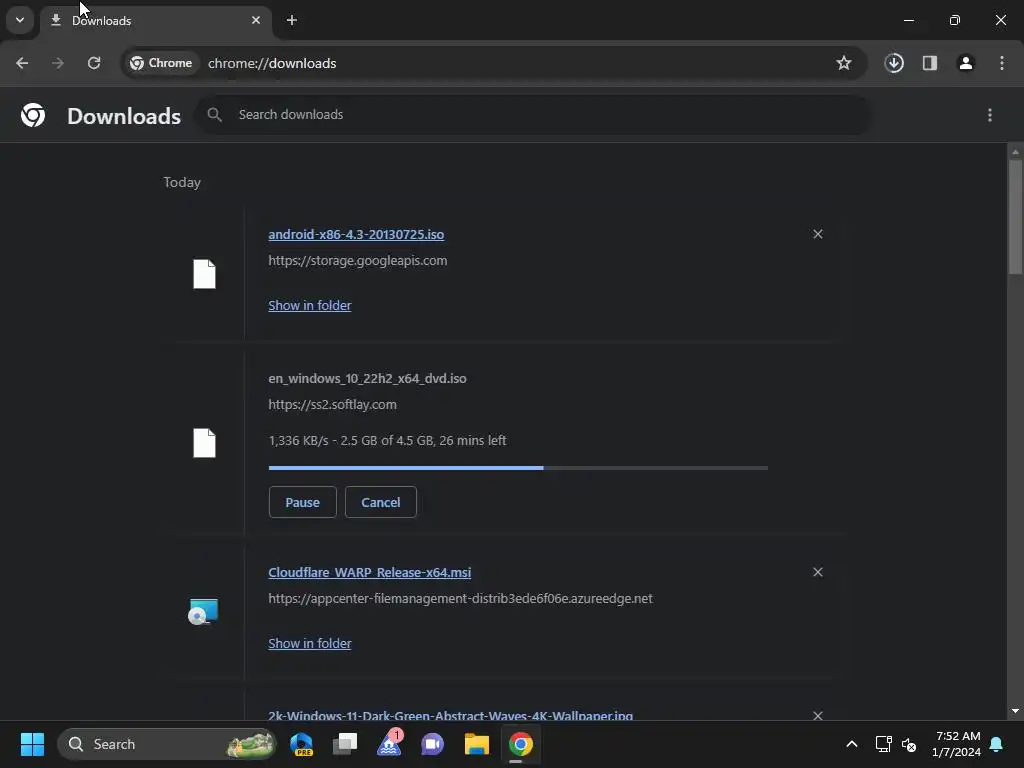Click the muted volume tray icon
This screenshot has width=1024, height=768.
coord(909,744)
